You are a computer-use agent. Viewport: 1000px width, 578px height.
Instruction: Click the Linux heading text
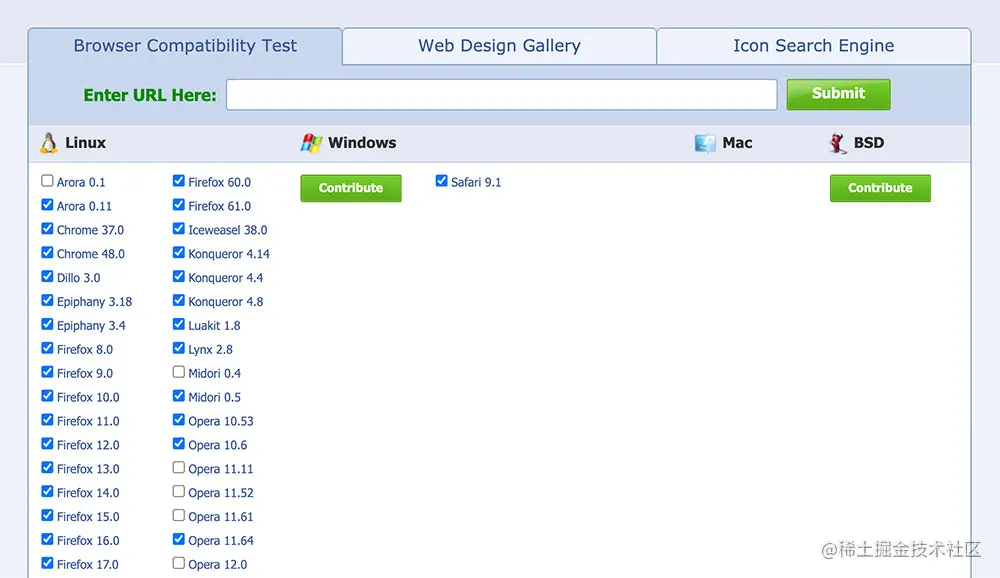(85, 143)
